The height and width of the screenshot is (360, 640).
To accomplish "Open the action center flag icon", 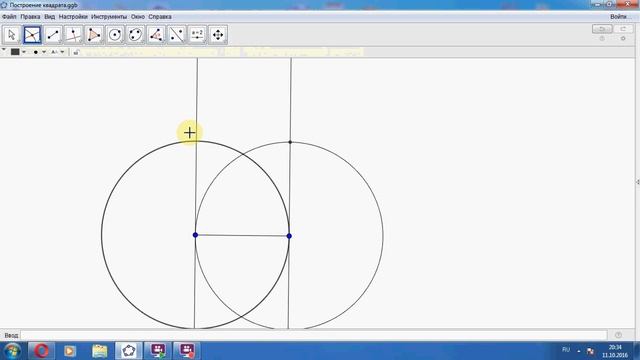I will [590, 351].
